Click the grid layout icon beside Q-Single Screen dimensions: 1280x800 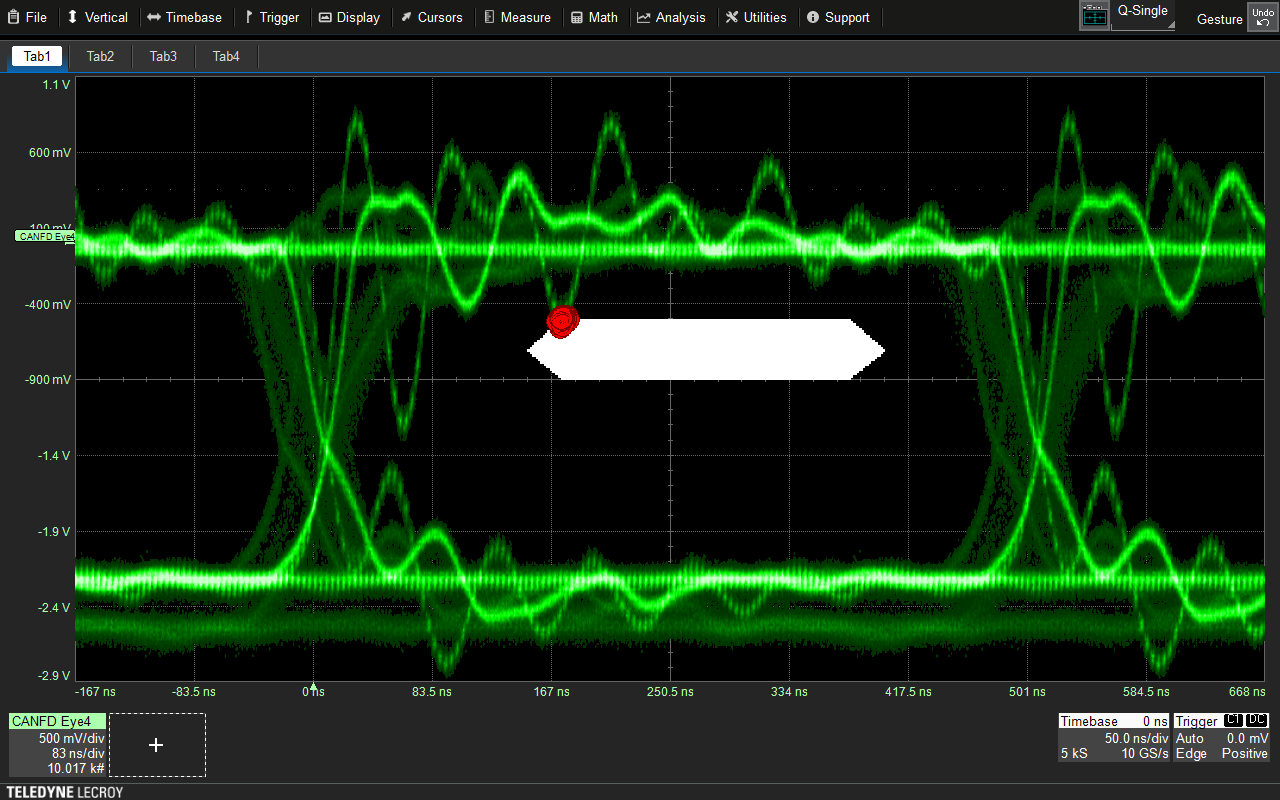click(1095, 16)
